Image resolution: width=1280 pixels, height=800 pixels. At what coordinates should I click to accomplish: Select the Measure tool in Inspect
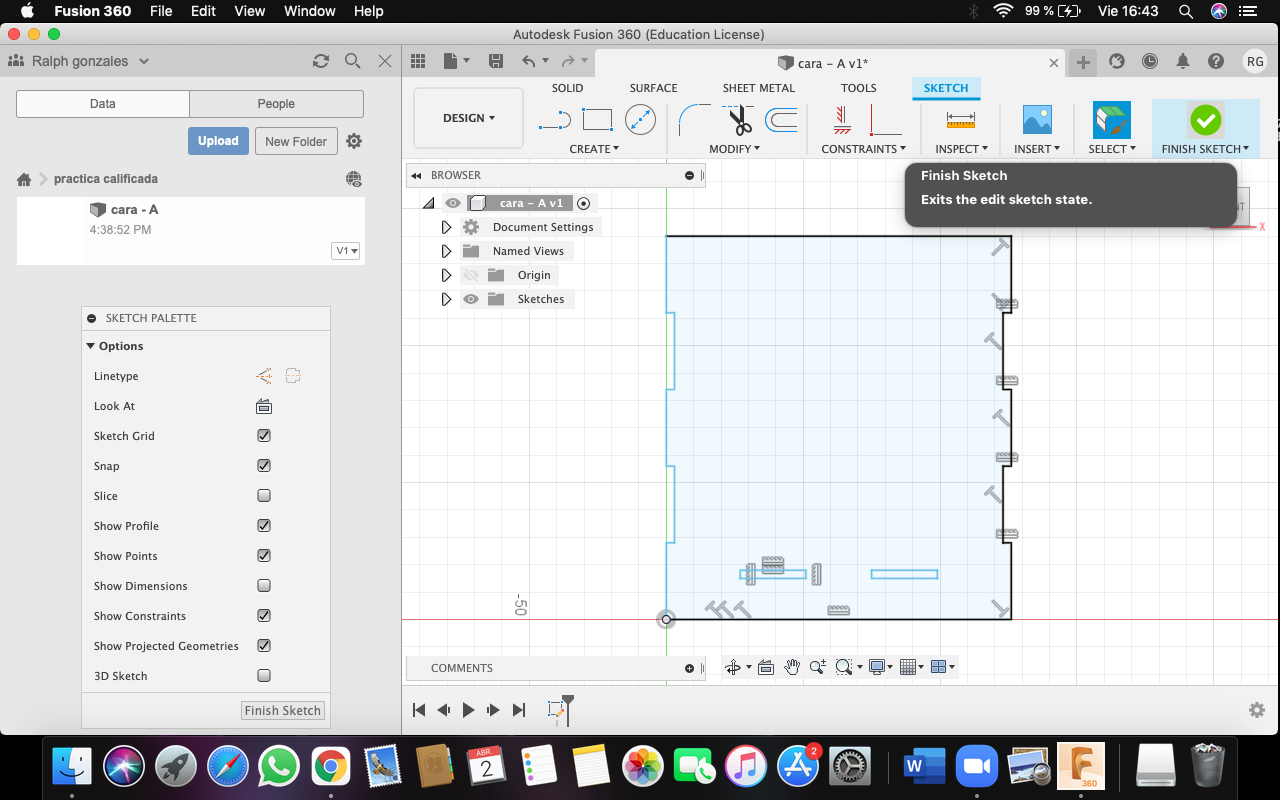pos(960,120)
